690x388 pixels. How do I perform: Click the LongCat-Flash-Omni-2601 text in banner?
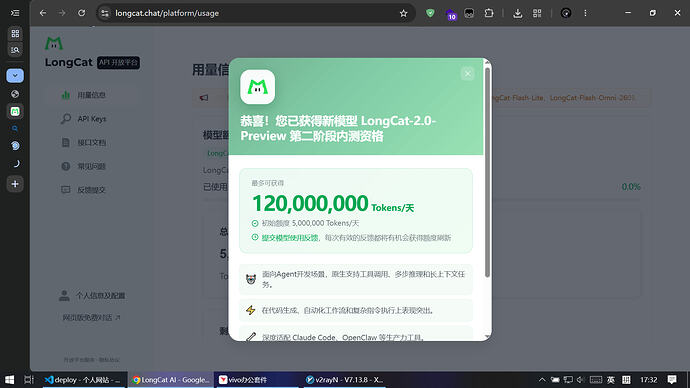tap(592, 98)
